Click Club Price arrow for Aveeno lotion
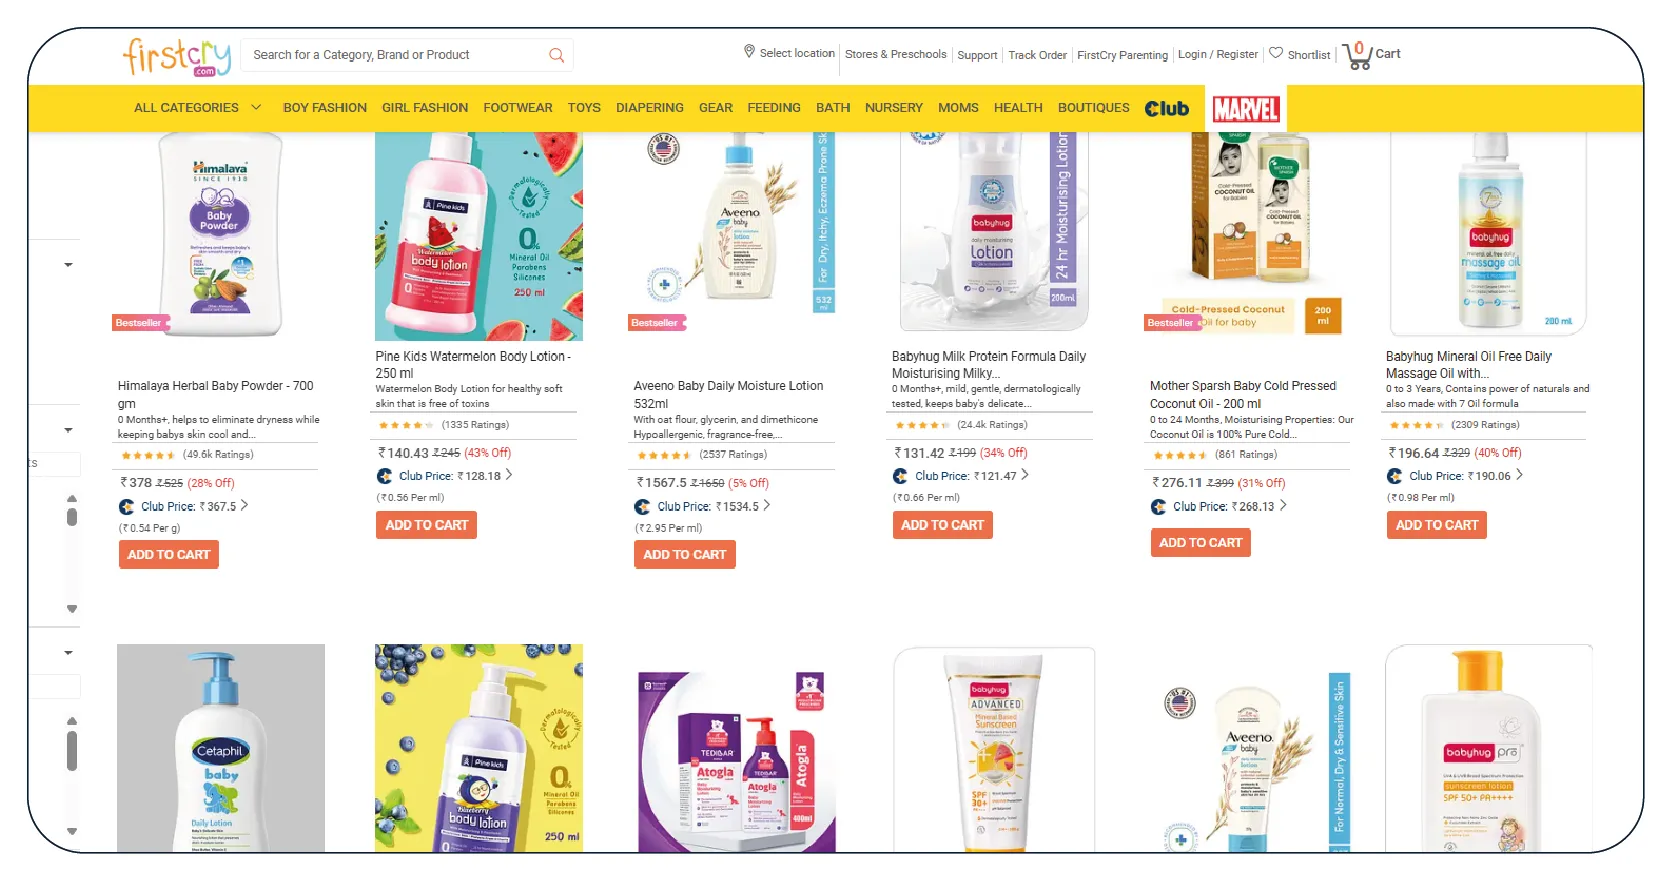The image size is (1673, 881). pos(767,506)
